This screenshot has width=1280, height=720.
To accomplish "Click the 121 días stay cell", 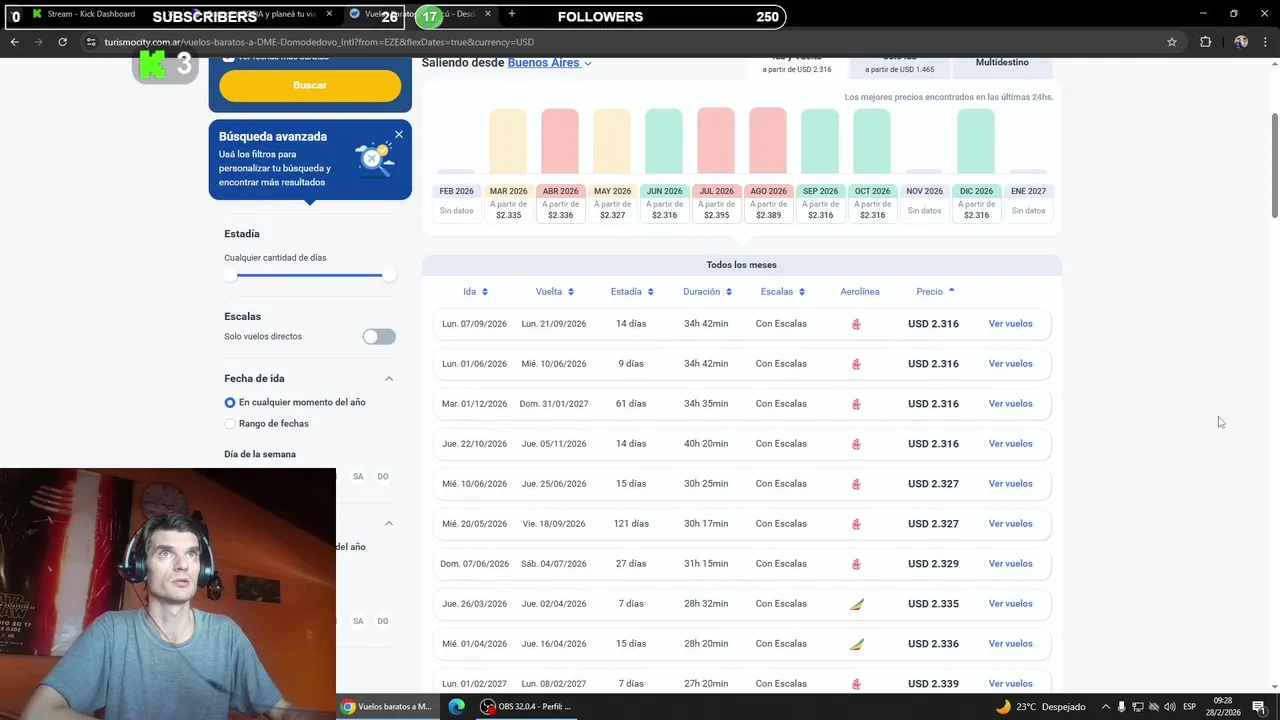I will [x=631, y=524].
